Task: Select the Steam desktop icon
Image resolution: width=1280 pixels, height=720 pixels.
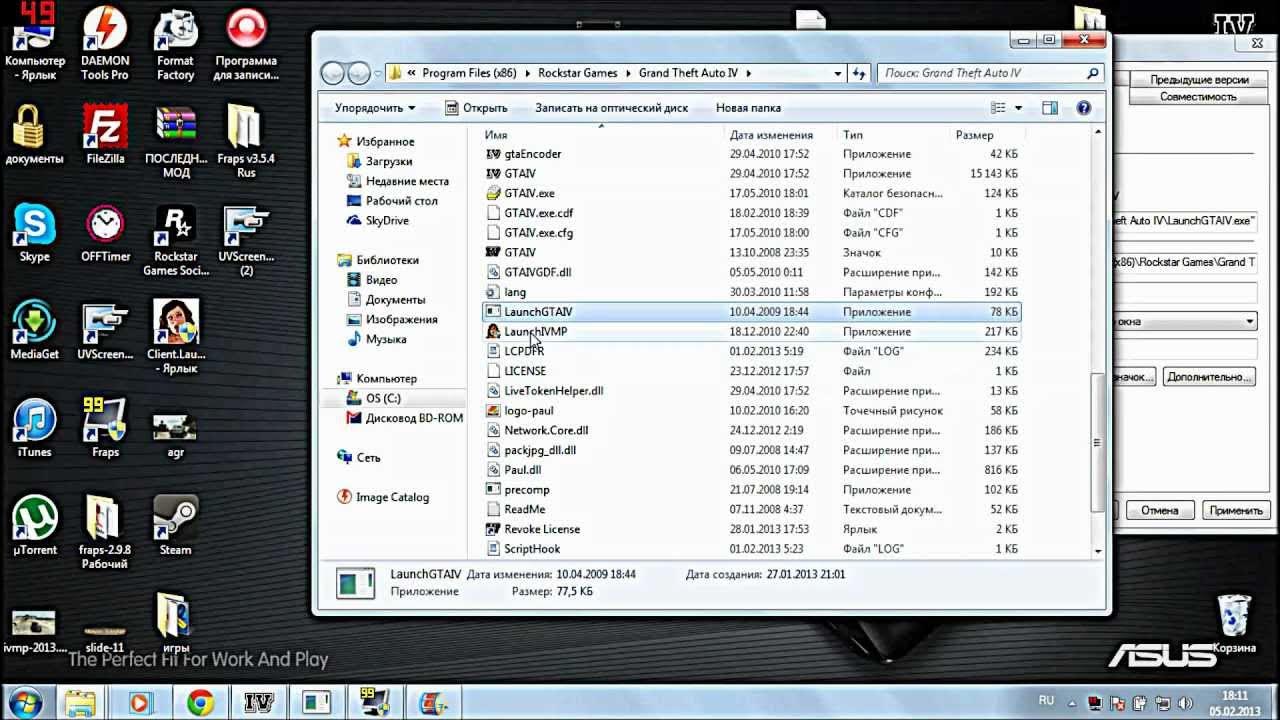Action: click(175, 526)
